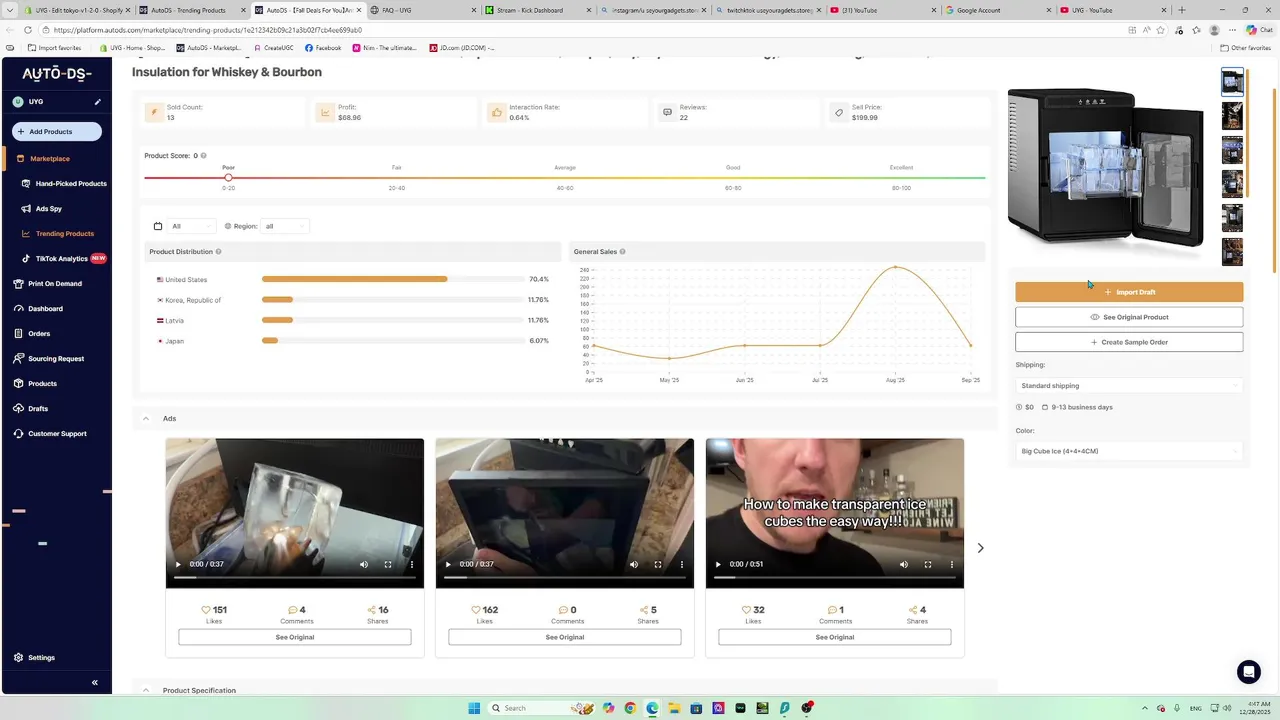Image resolution: width=1280 pixels, height=720 pixels.
Task: Open Ads Spy page
Action: click(49, 209)
